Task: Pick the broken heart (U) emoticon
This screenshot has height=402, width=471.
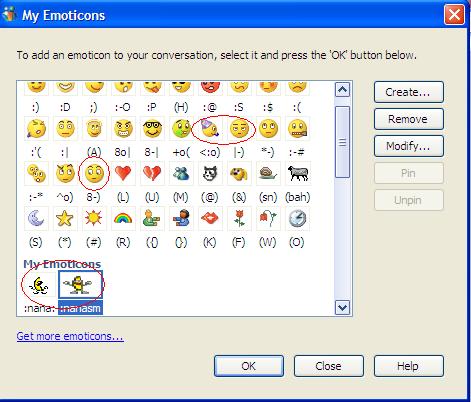Action: pyautogui.click(x=152, y=174)
